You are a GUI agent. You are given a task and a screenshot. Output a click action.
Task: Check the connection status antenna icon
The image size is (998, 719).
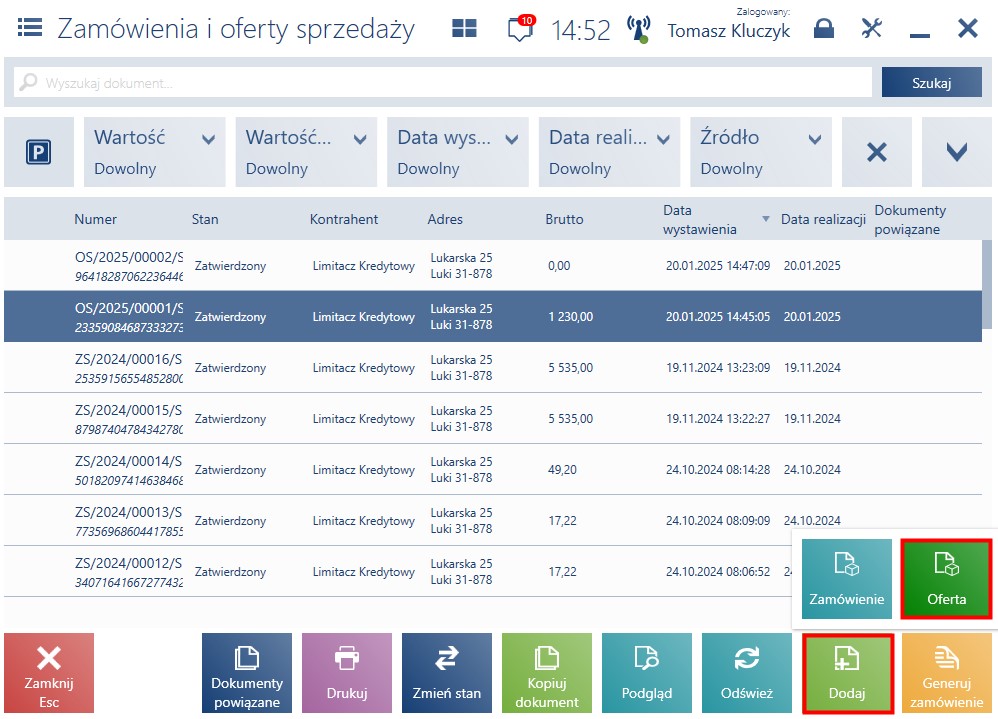coord(638,29)
